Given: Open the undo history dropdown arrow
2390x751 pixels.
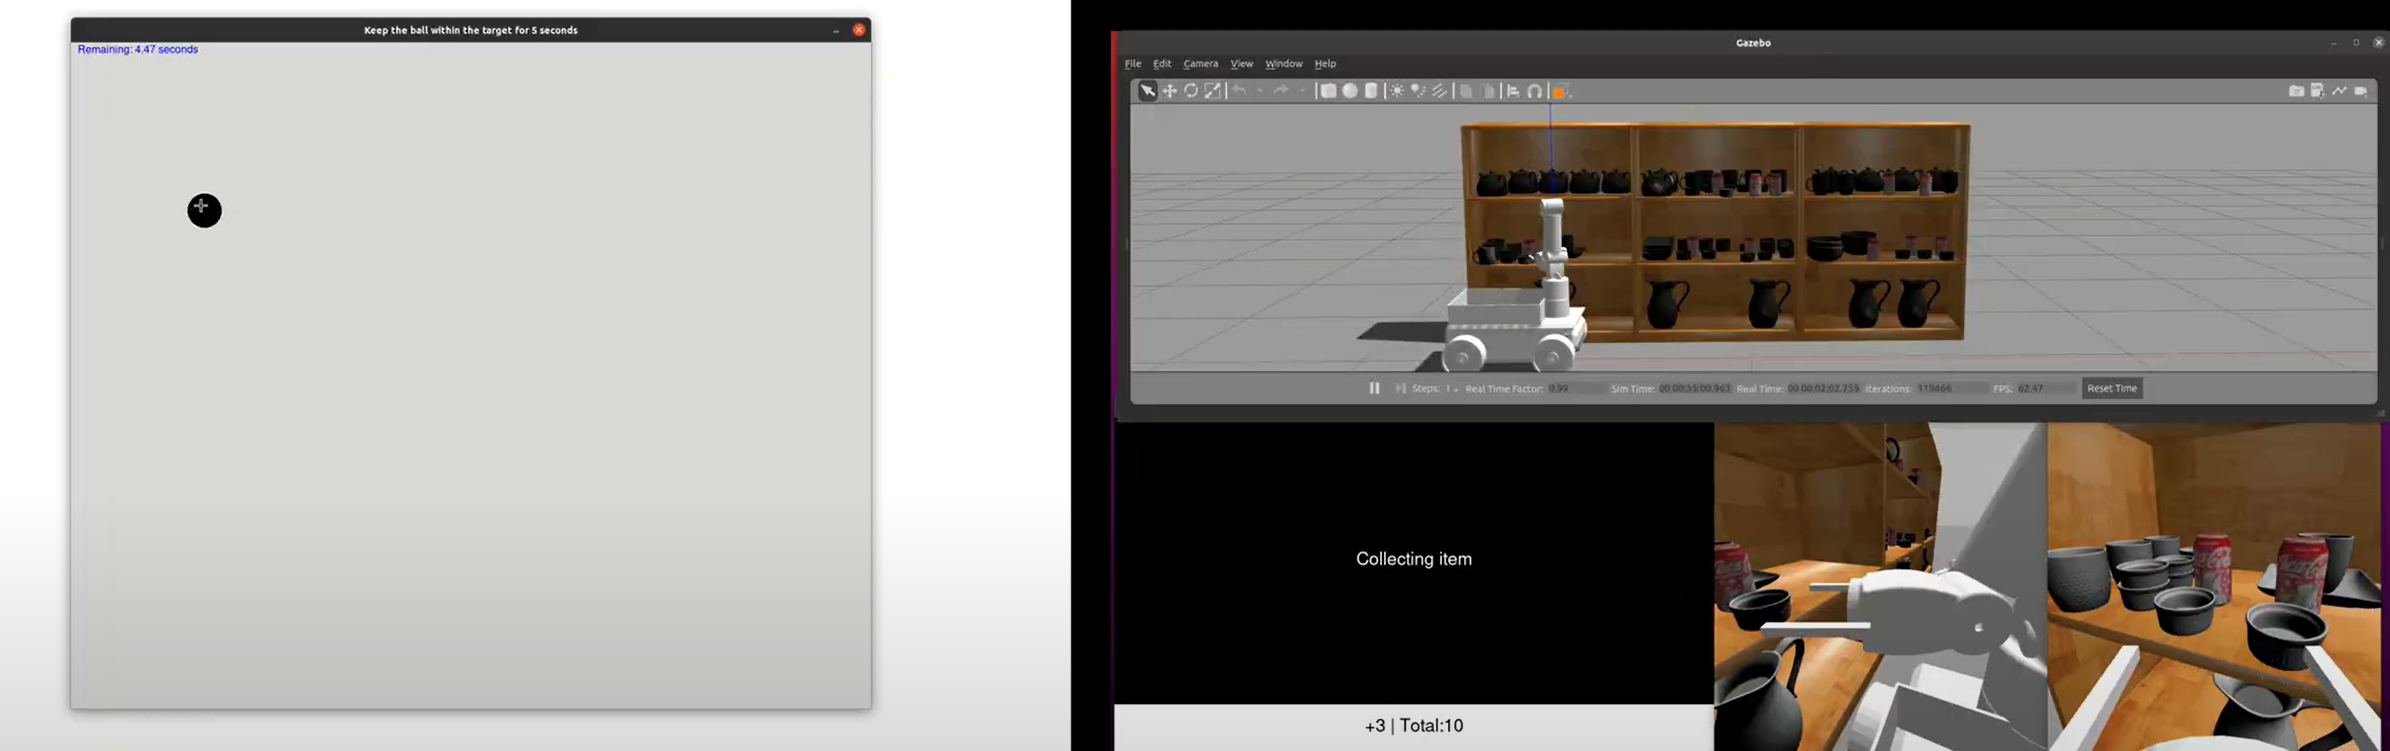Looking at the screenshot, I should (1260, 91).
